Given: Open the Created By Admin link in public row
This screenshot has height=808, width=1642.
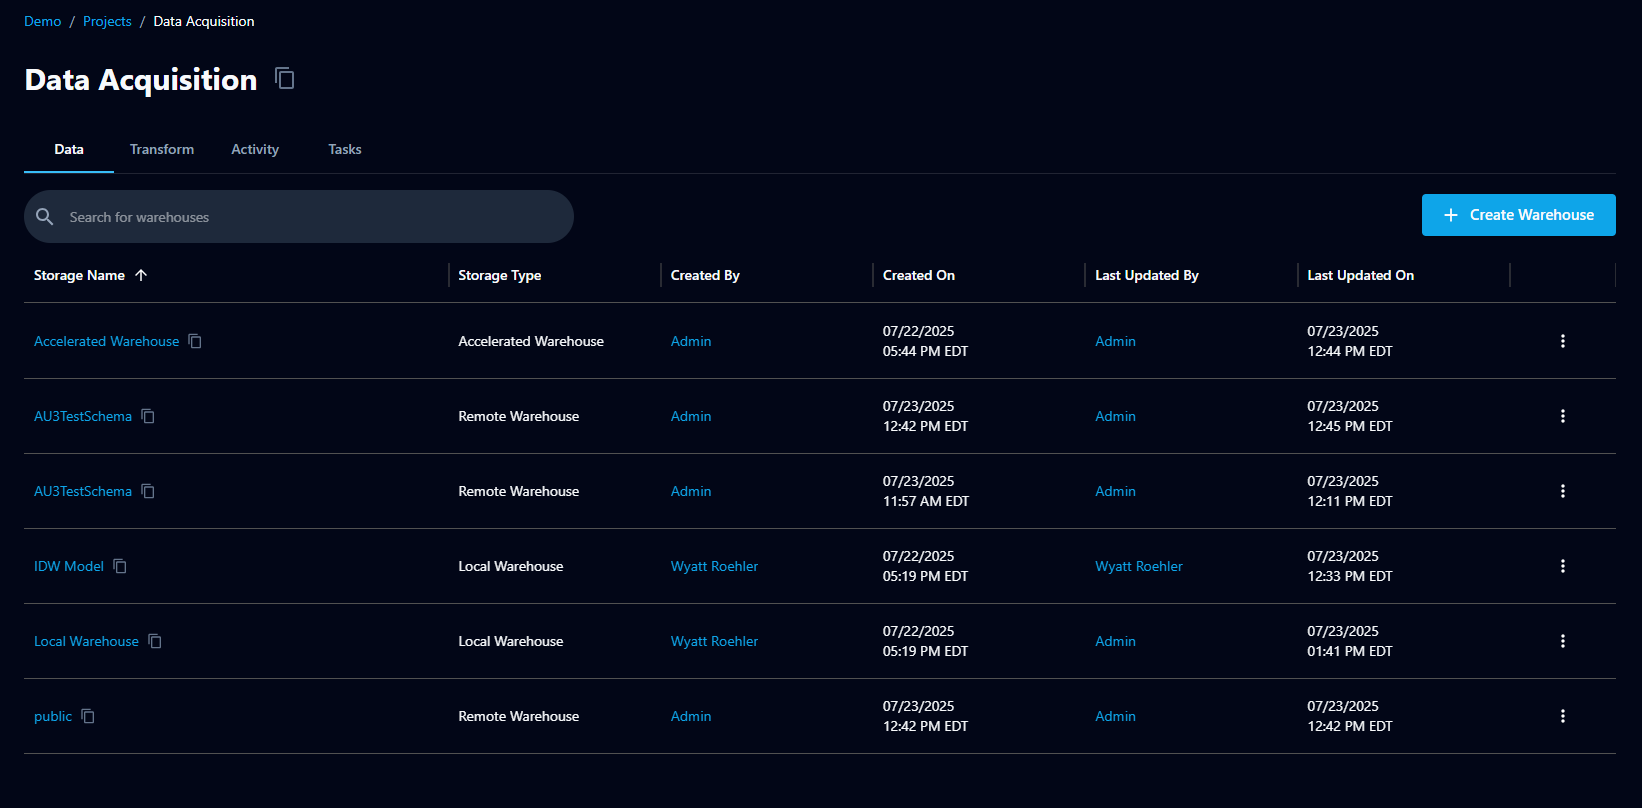Looking at the screenshot, I should coord(691,716).
